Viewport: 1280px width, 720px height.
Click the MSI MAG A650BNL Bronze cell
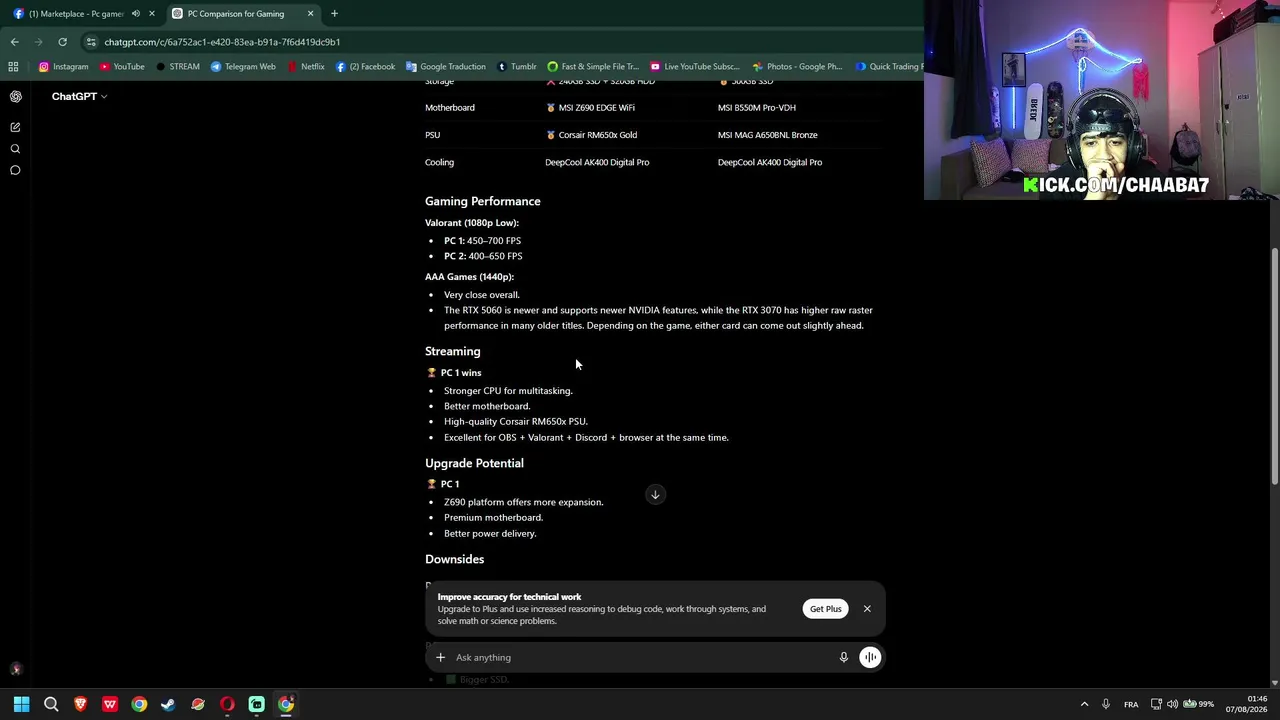point(768,135)
